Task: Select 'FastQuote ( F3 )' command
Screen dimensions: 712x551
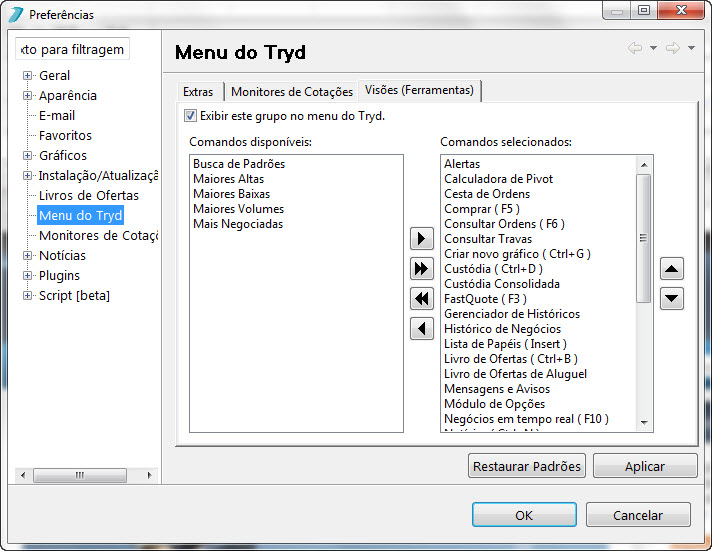Action: (485, 298)
